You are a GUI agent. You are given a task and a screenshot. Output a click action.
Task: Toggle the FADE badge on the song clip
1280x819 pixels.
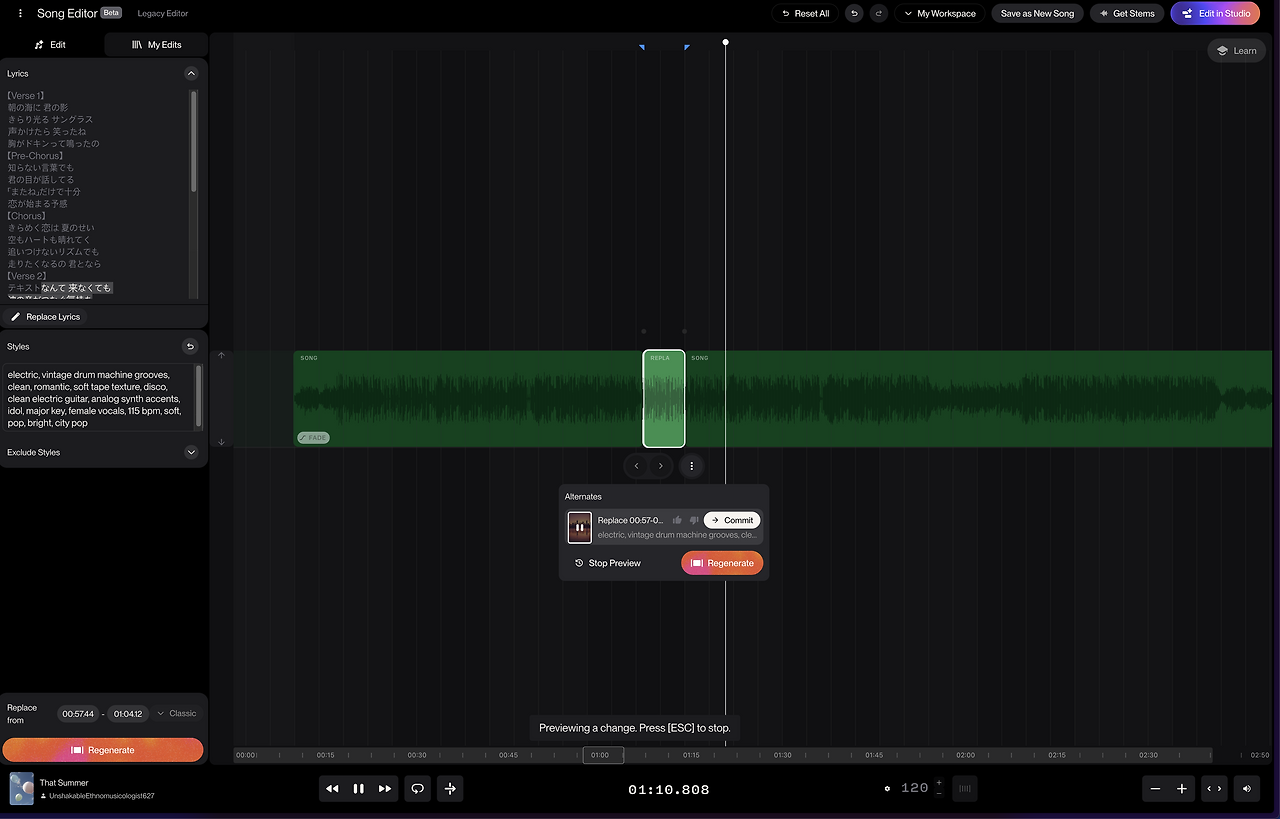[313, 438]
